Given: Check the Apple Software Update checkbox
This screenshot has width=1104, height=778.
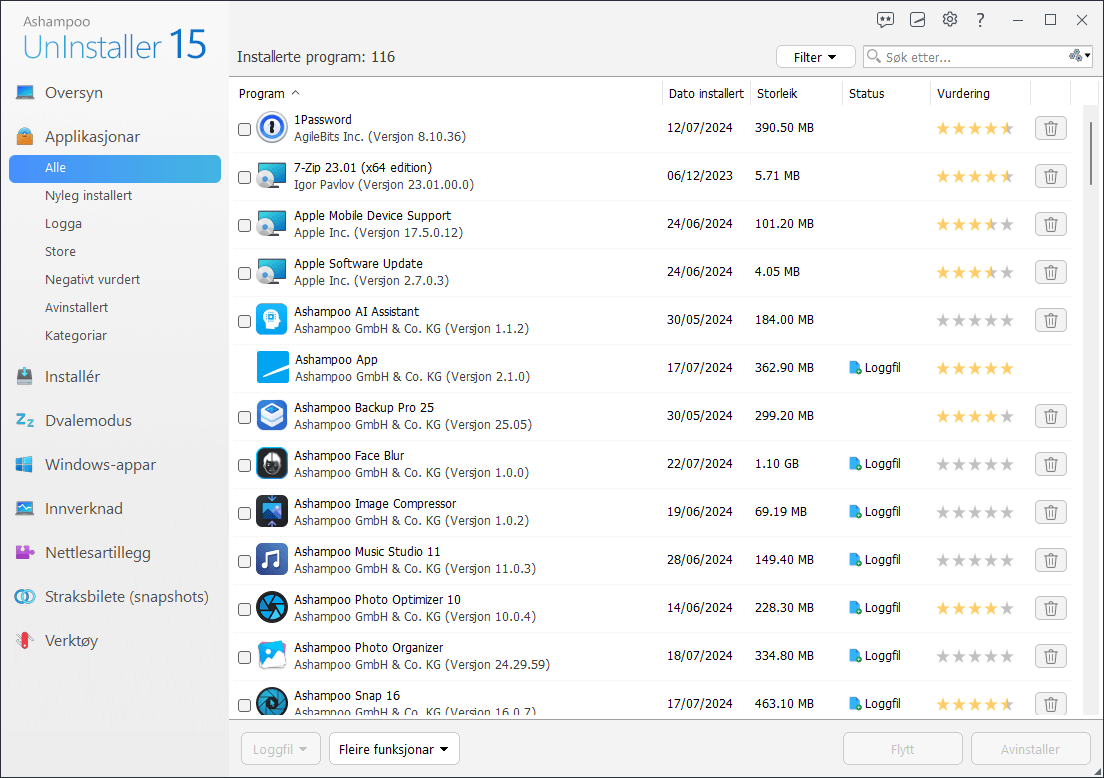Looking at the screenshot, I should coord(244,273).
